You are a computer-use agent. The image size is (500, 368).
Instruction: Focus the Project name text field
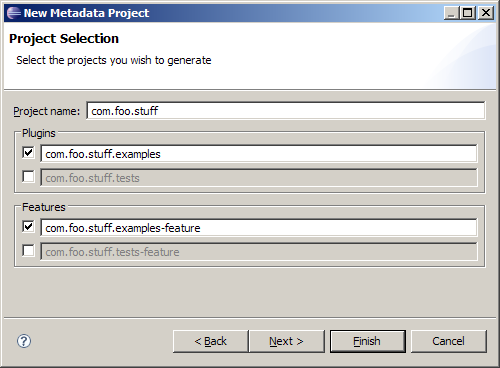click(x=286, y=110)
